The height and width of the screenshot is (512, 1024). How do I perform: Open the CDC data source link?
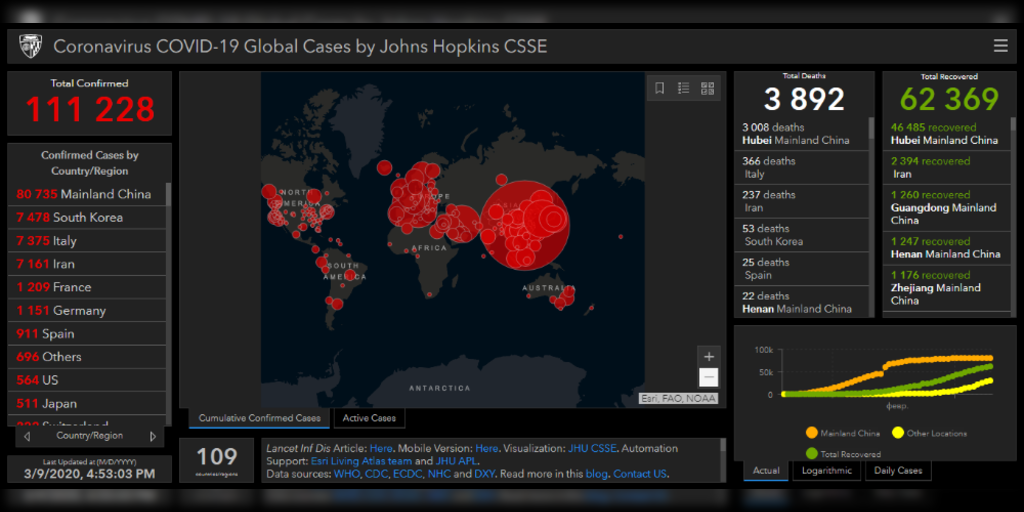point(375,473)
